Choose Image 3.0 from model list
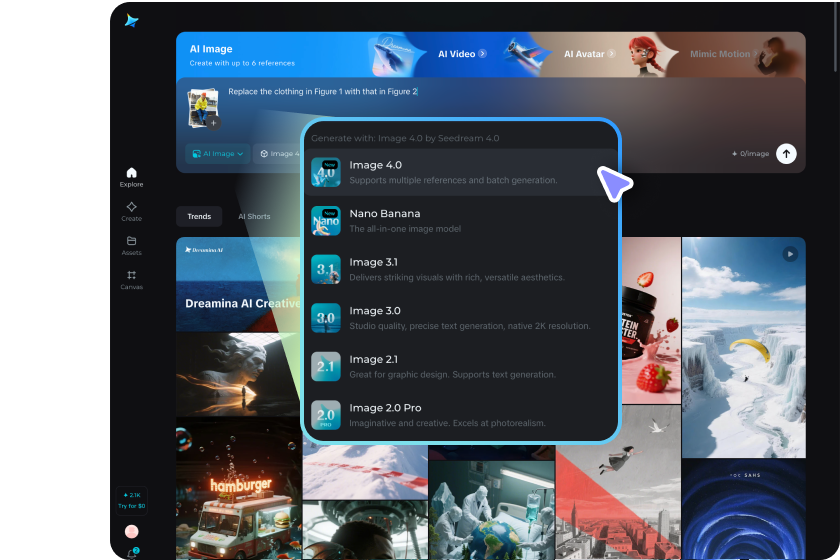Viewport: 840px width, 560px height. pyautogui.click(x=461, y=318)
